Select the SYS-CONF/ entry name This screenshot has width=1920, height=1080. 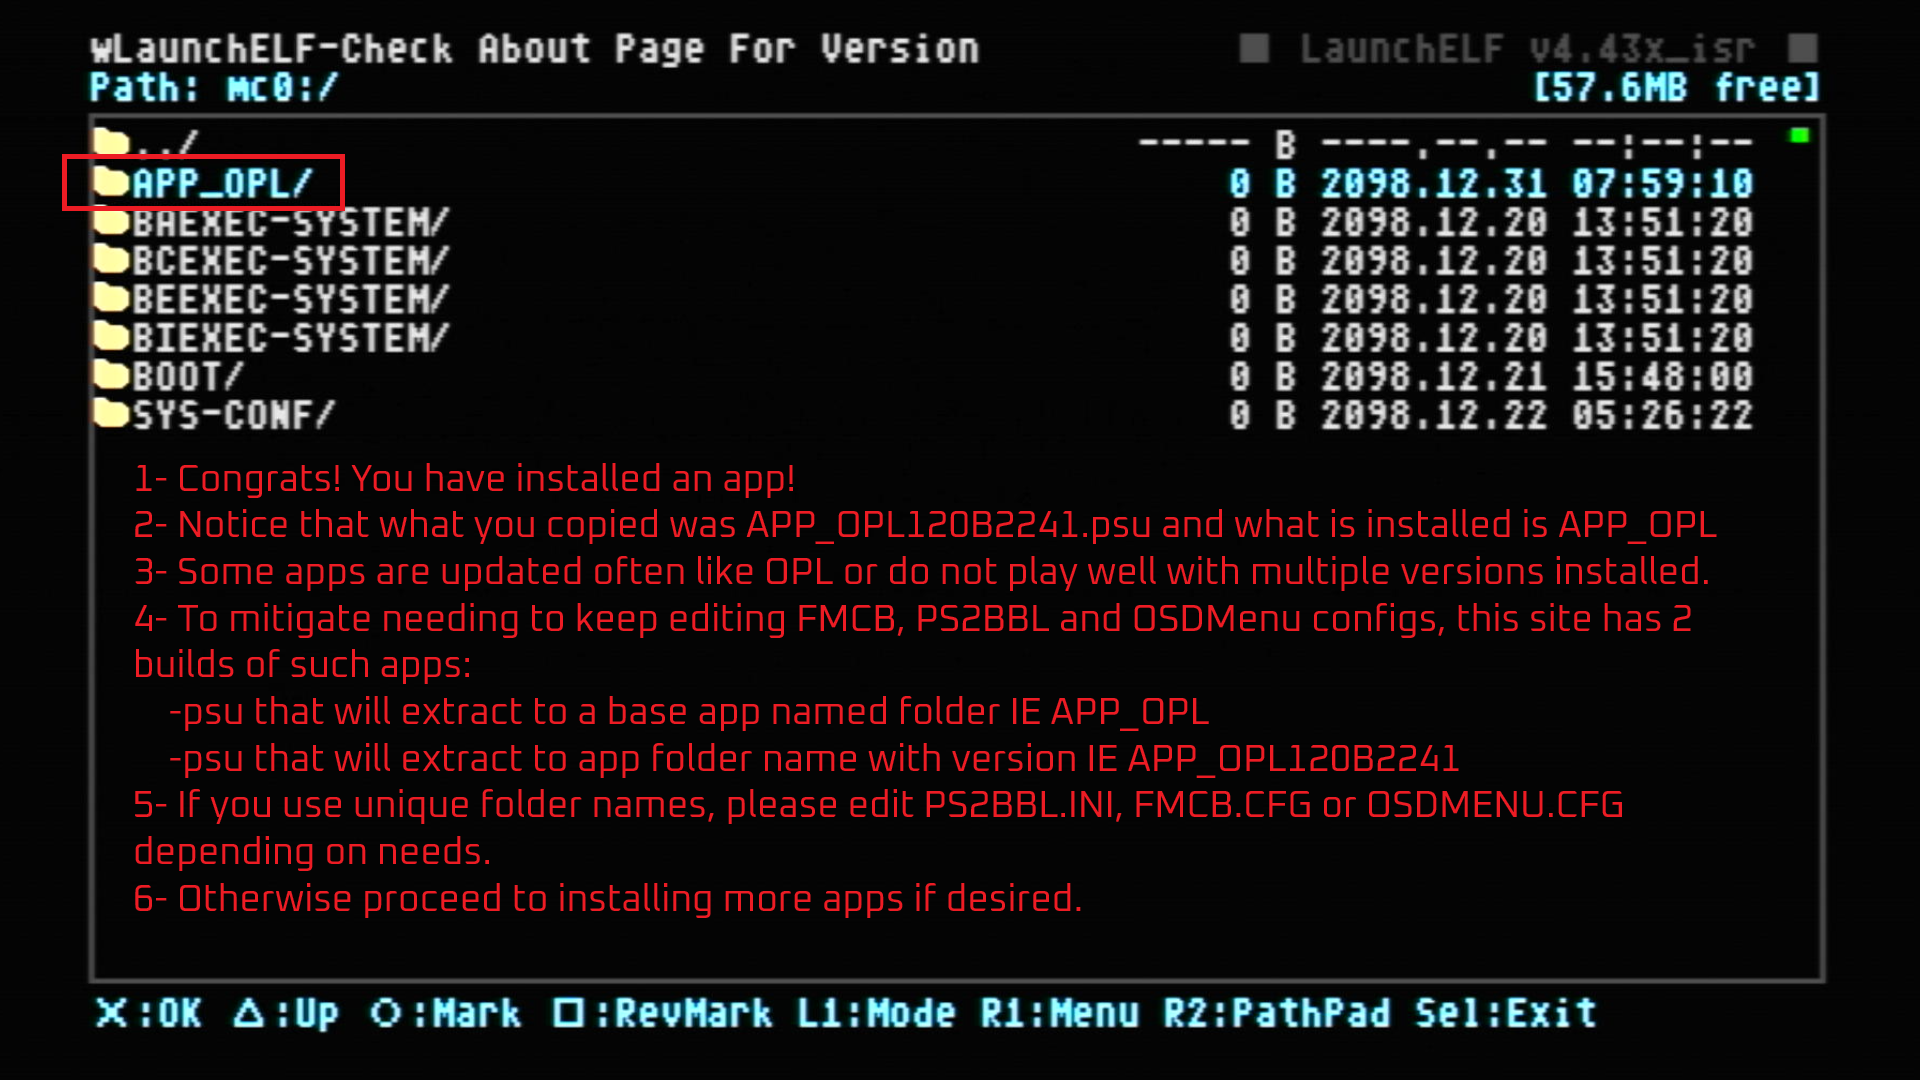click(233, 415)
